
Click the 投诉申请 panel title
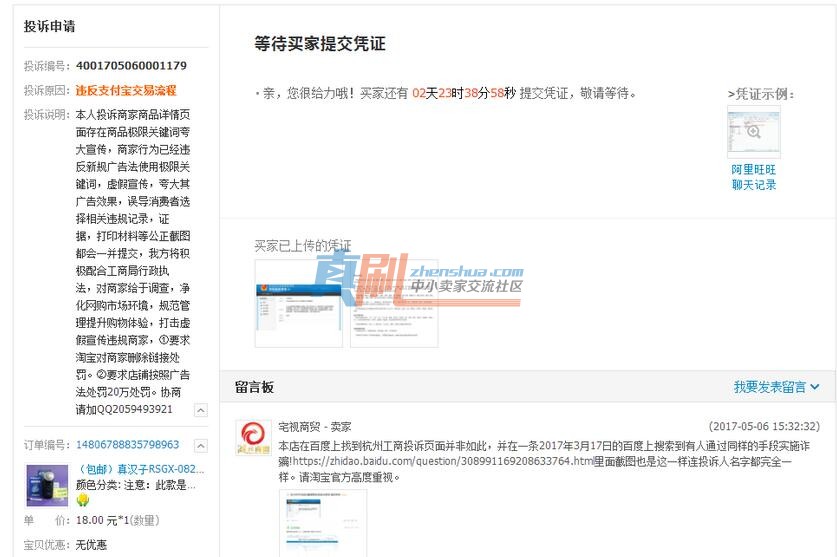pos(50,26)
